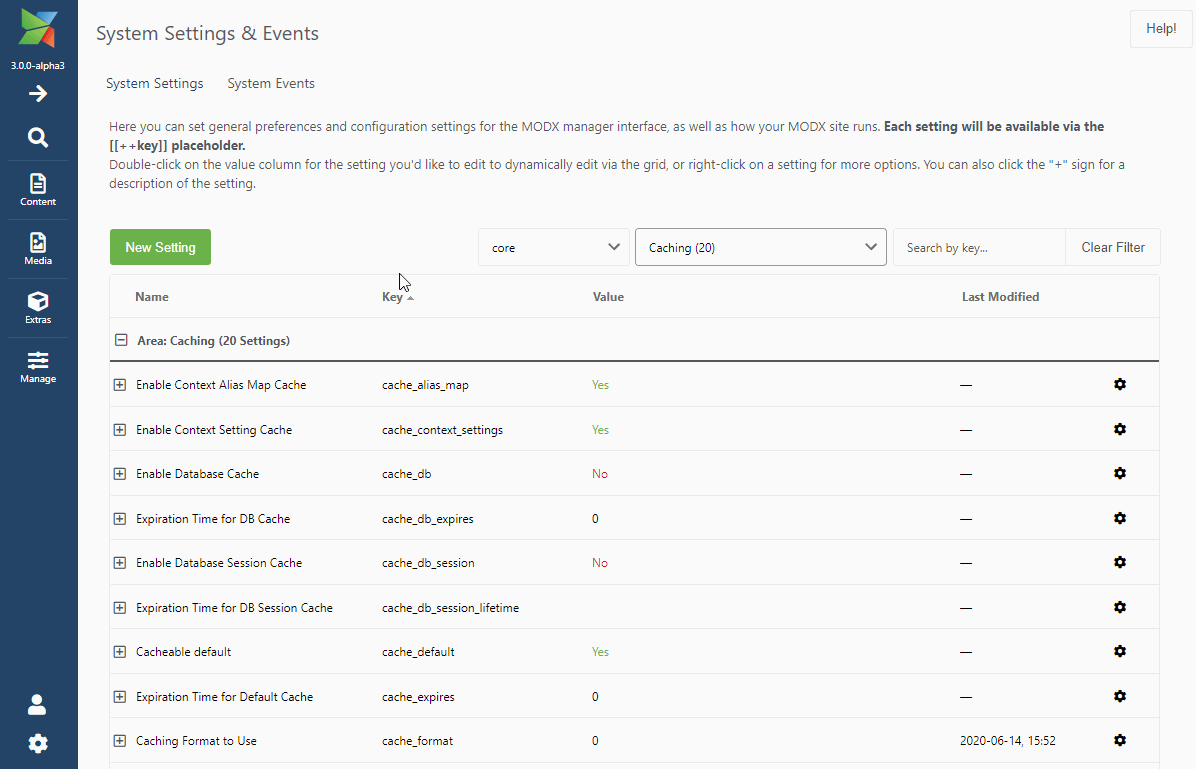This screenshot has height=769, width=1196.
Task: Click gear icon for cache_alias_map row
Action: (x=1120, y=384)
